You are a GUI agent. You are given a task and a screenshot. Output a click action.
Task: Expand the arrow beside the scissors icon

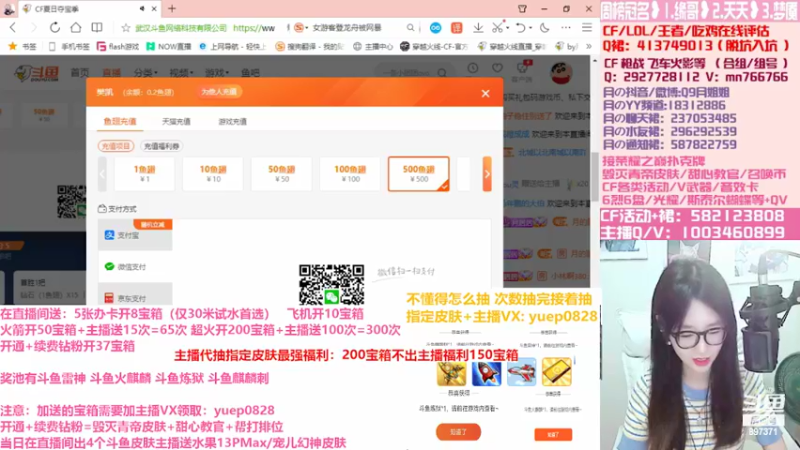point(508,28)
